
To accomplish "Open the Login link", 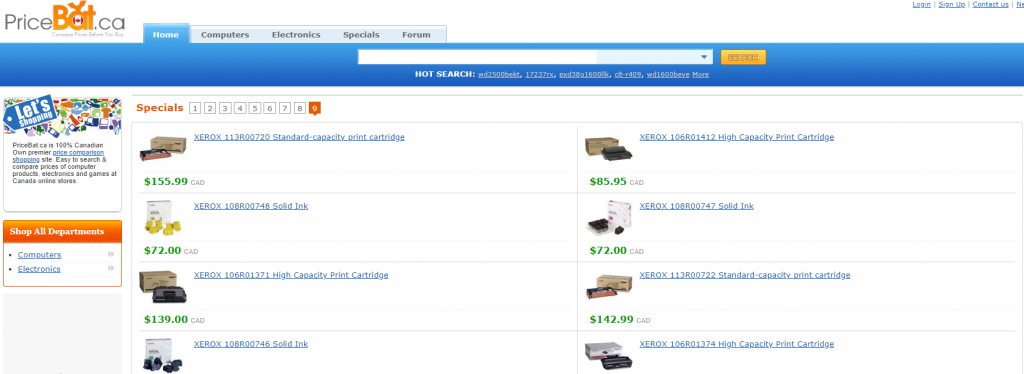I will click(x=921, y=5).
